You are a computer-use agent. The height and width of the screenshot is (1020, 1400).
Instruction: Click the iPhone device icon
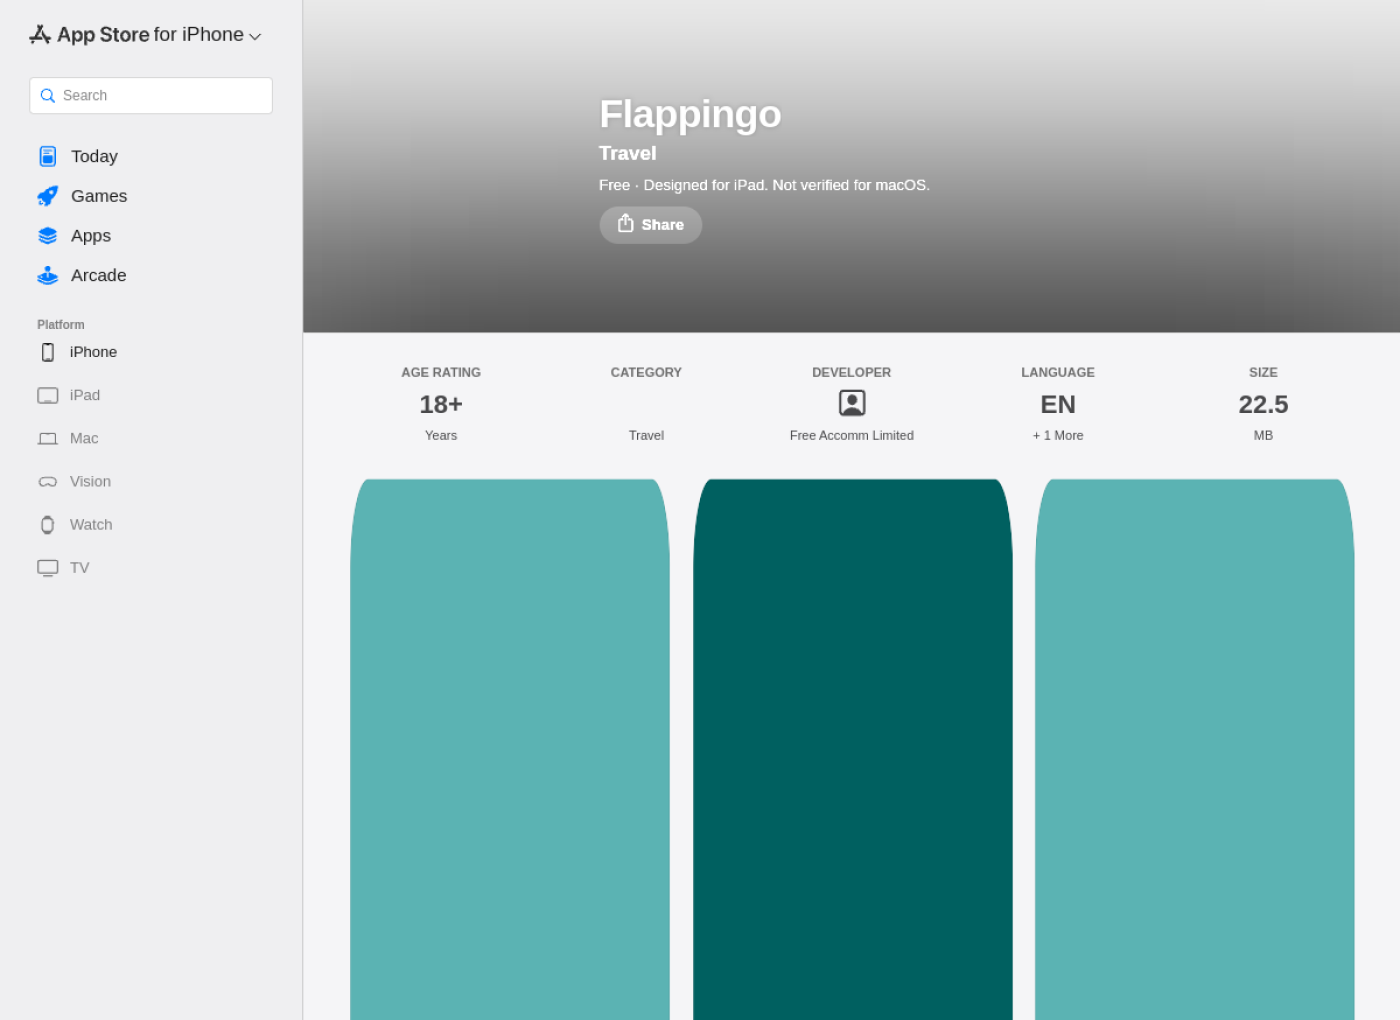(47, 352)
